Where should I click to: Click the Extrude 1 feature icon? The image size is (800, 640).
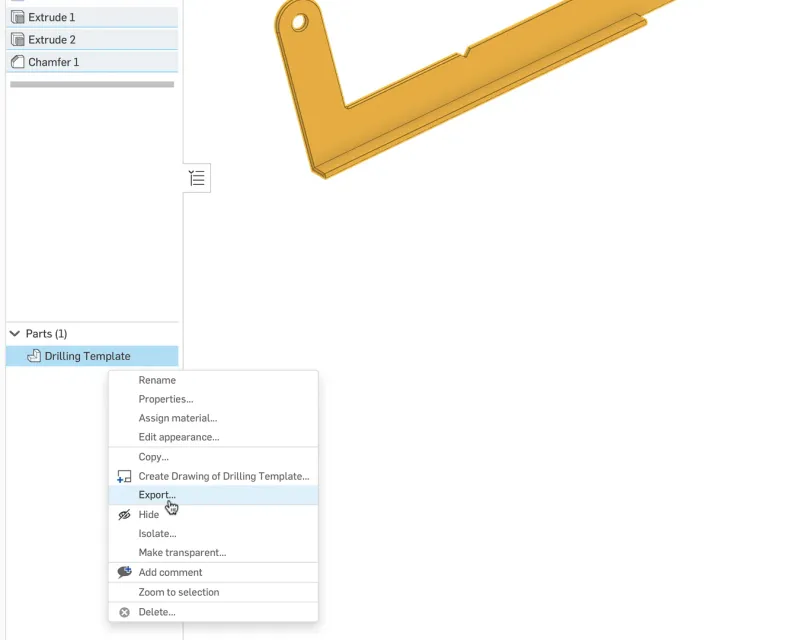point(17,17)
